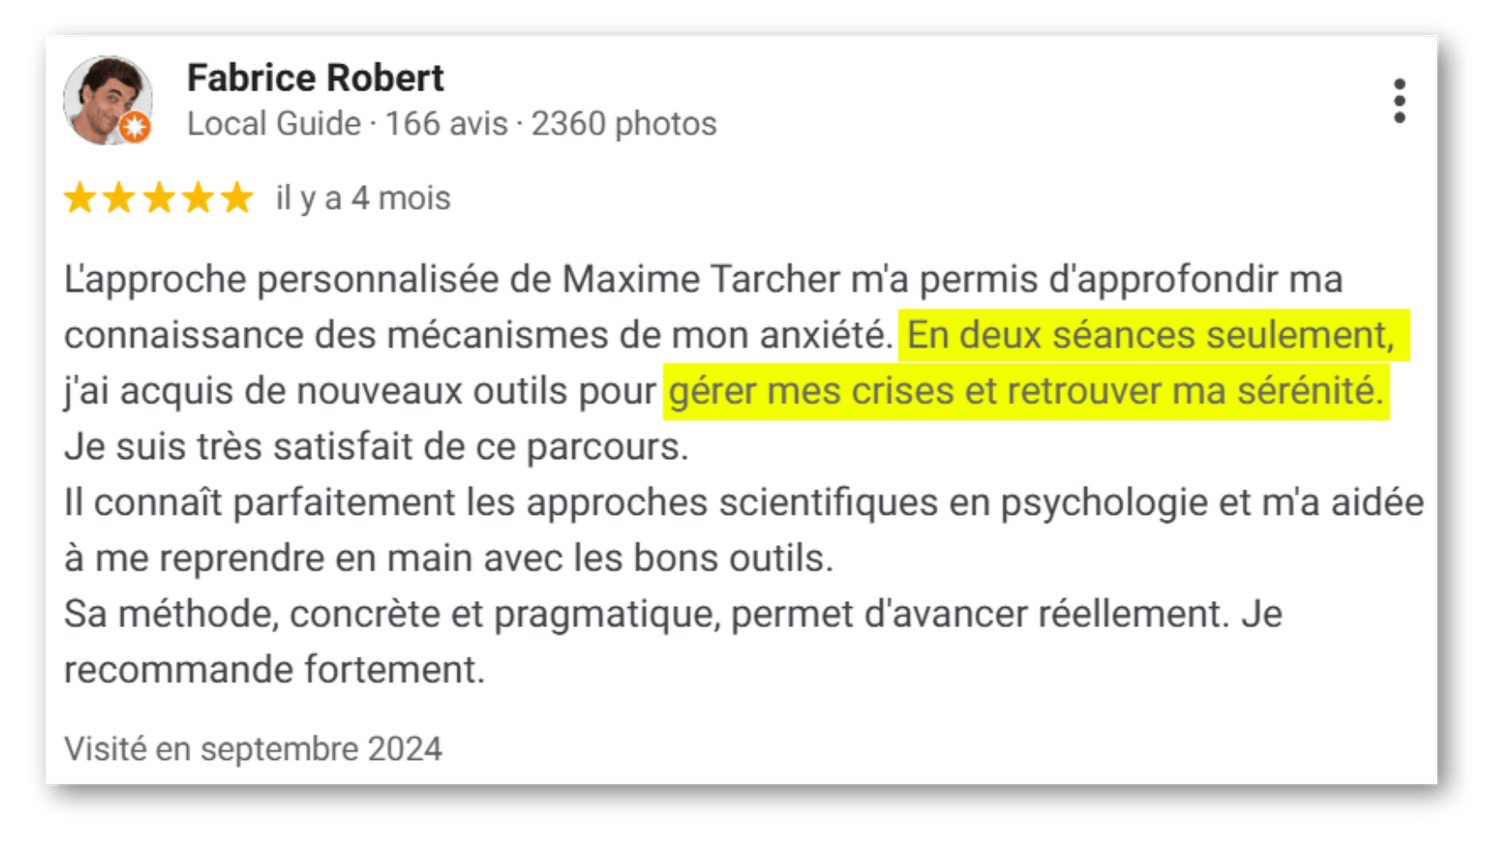Open Fabrice Robert's profile photo

coord(105,98)
